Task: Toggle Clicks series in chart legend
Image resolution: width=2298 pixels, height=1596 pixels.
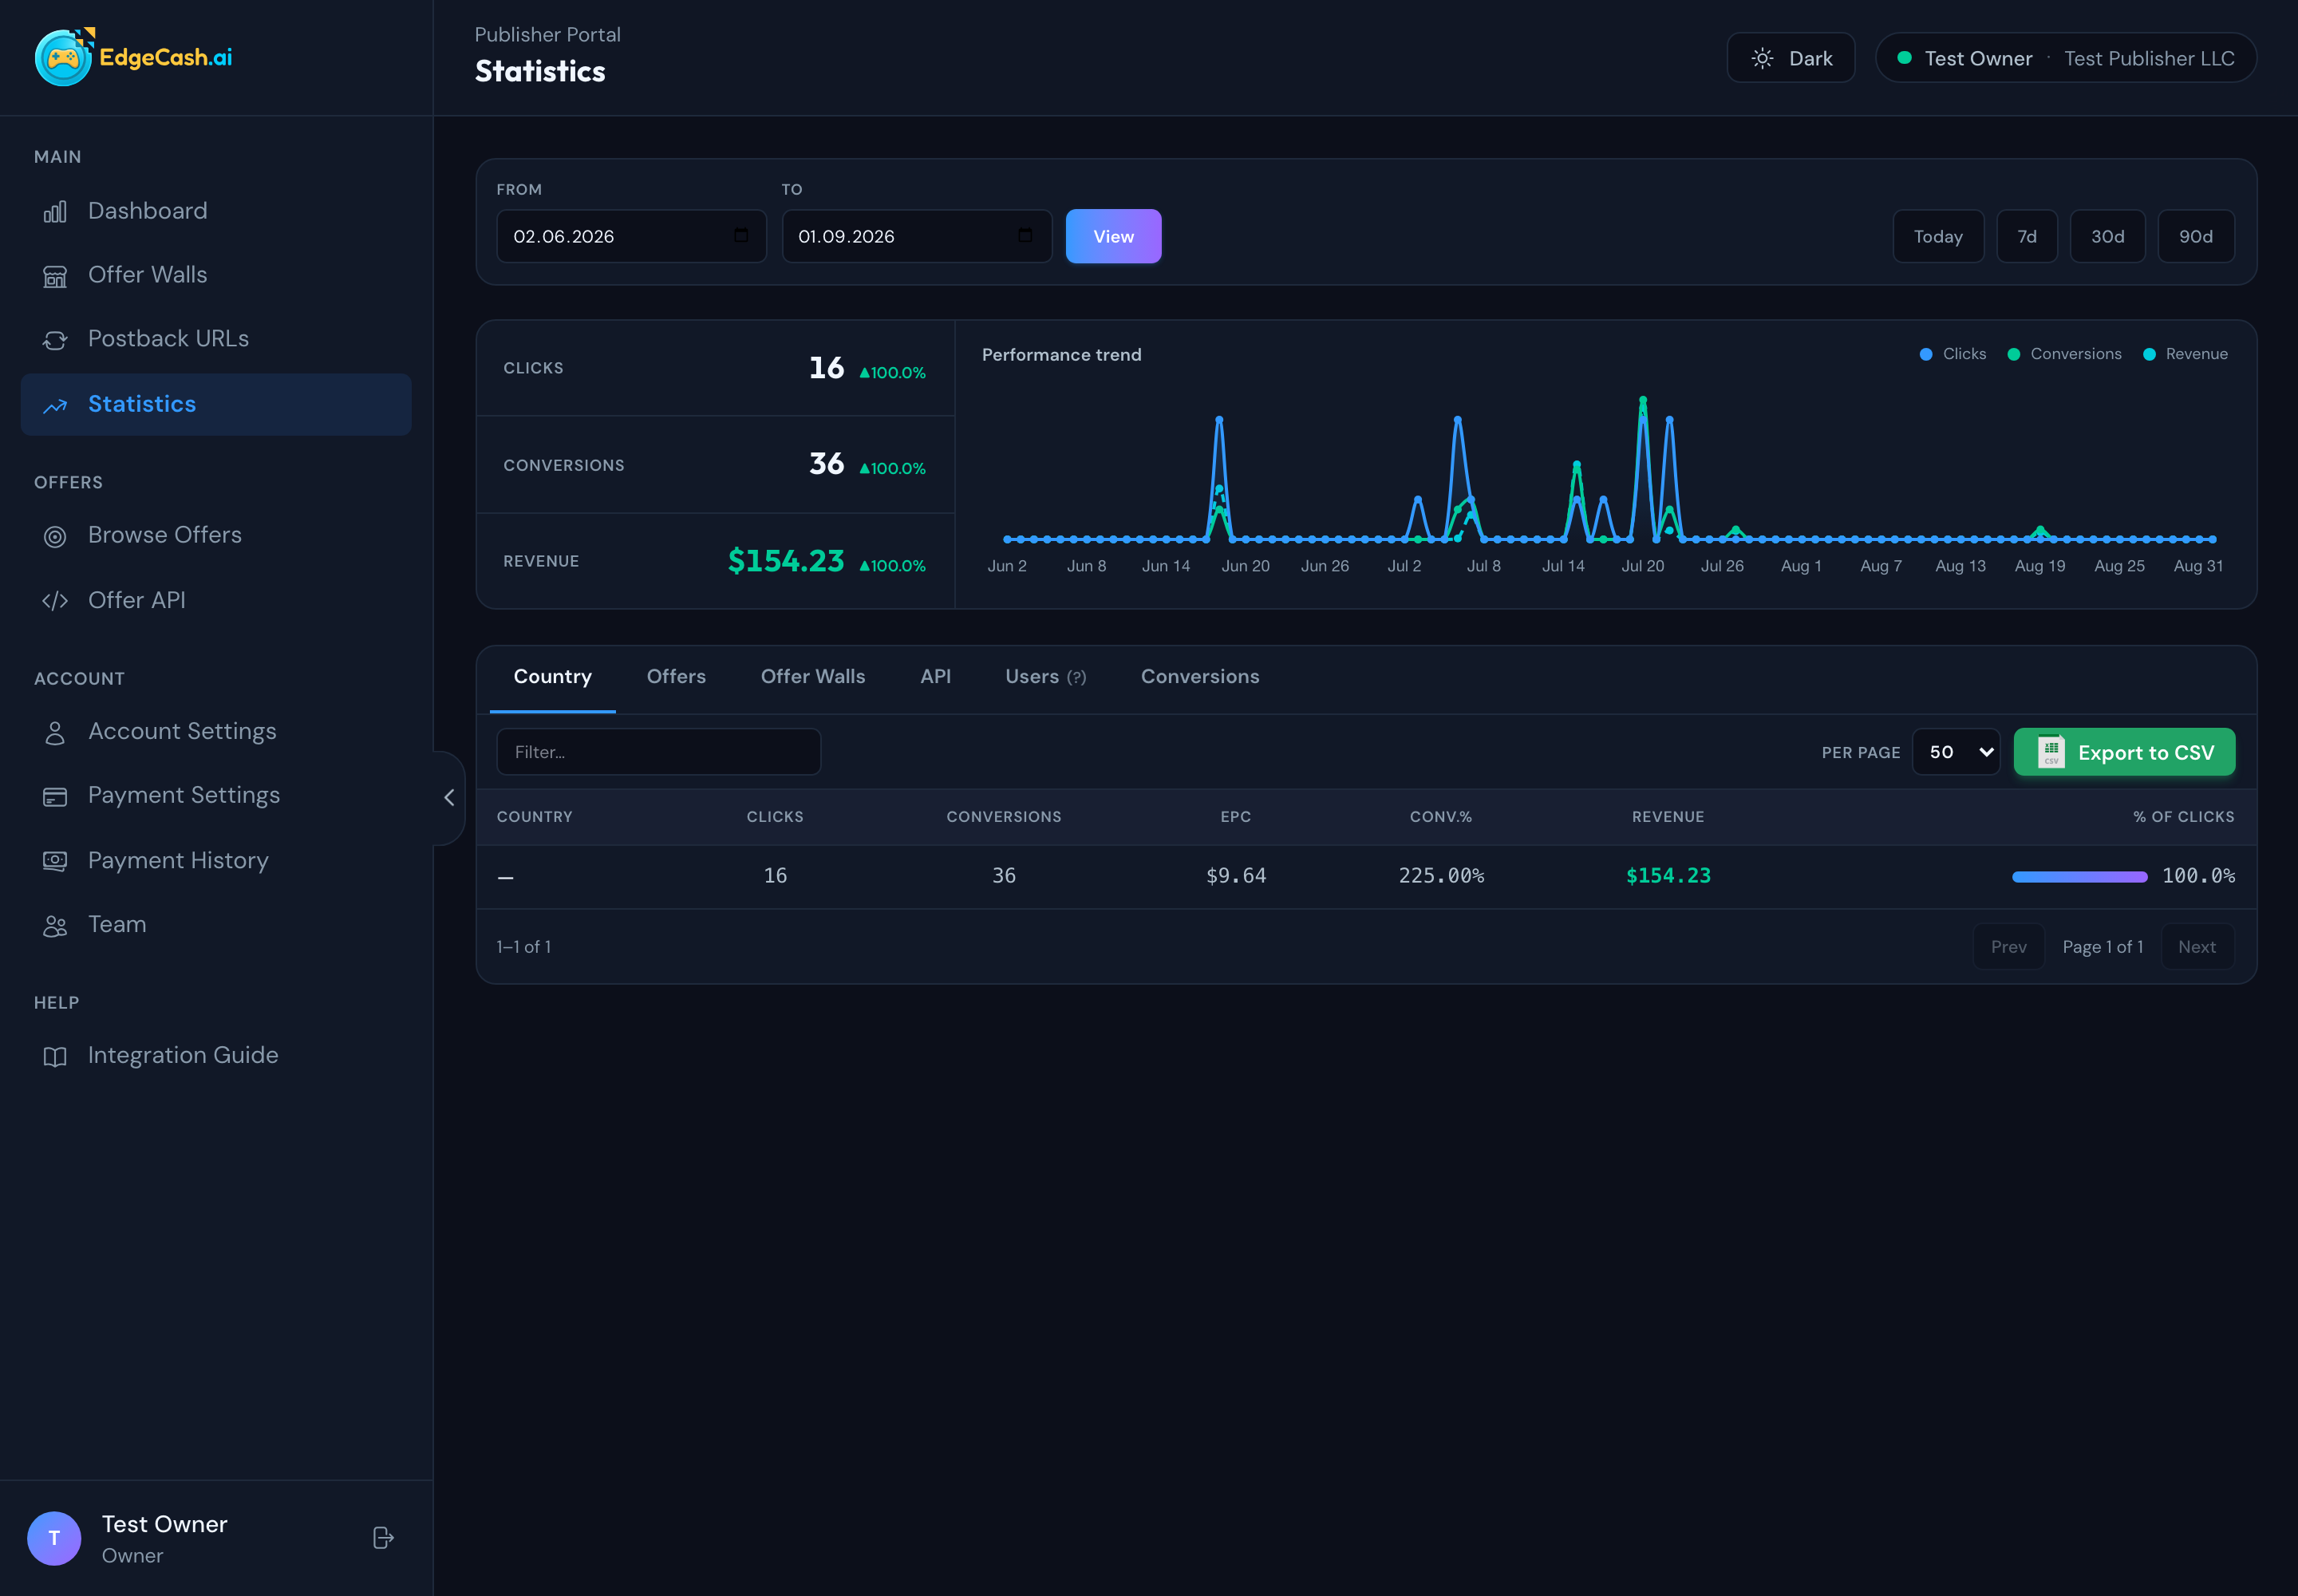Action: [1952, 354]
